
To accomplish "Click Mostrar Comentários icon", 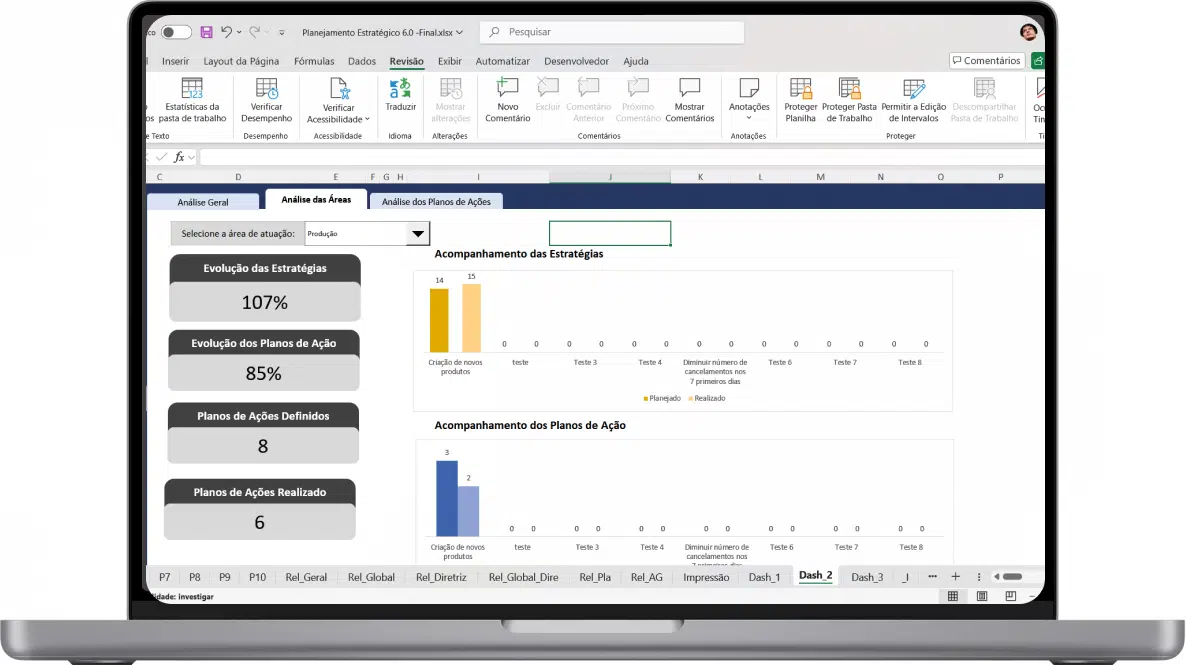I will tap(689, 100).
